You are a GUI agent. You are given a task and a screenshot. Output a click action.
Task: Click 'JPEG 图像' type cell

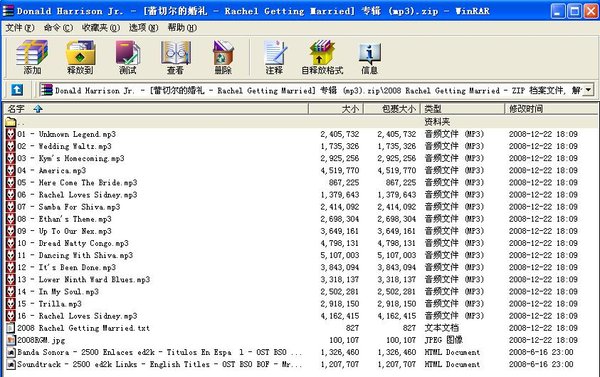443,340
